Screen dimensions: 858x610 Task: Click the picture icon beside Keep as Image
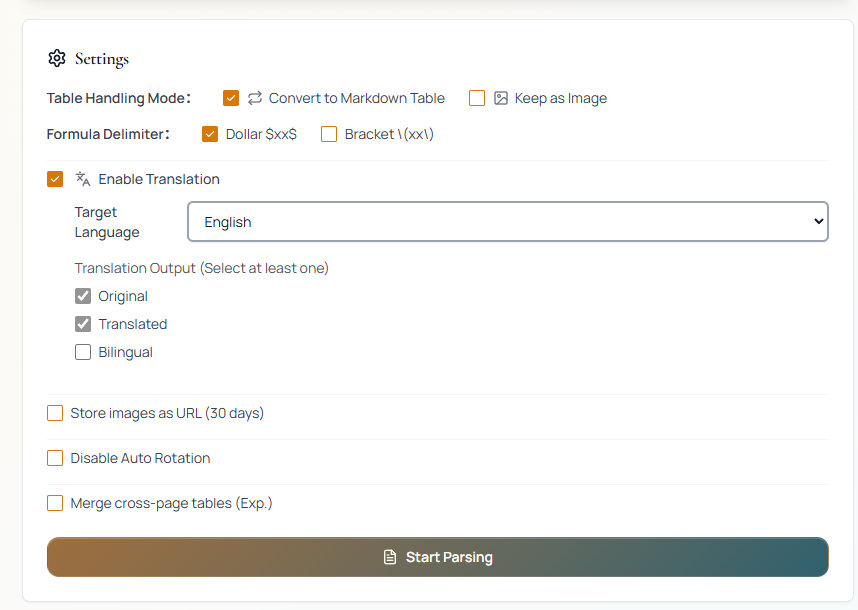501,98
